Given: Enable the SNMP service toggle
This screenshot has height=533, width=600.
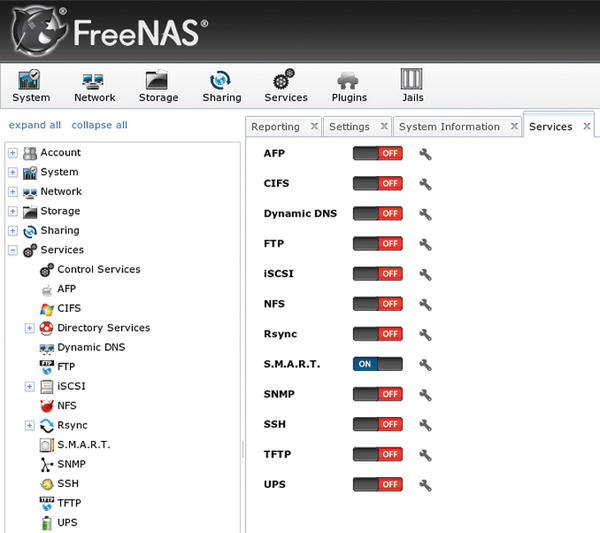Looking at the screenshot, I should (377, 394).
